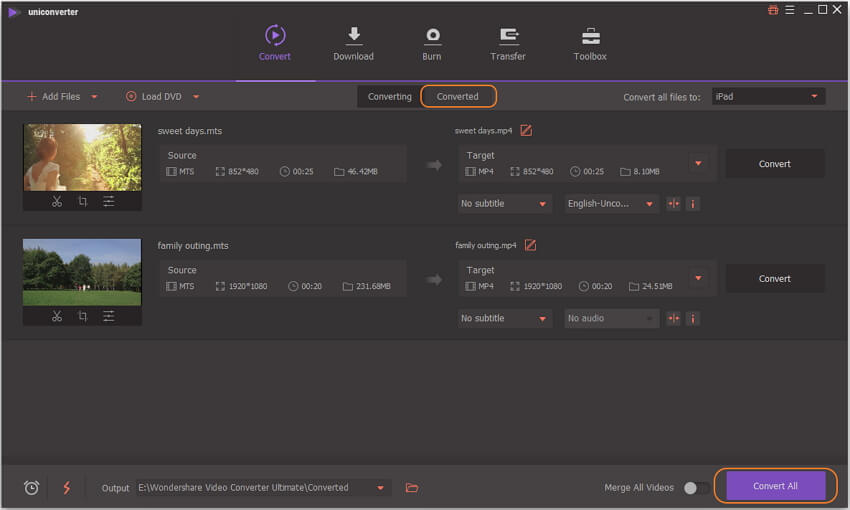This screenshot has width=850, height=510.
Task: Open the output folder icon
Action: coord(411,488)
